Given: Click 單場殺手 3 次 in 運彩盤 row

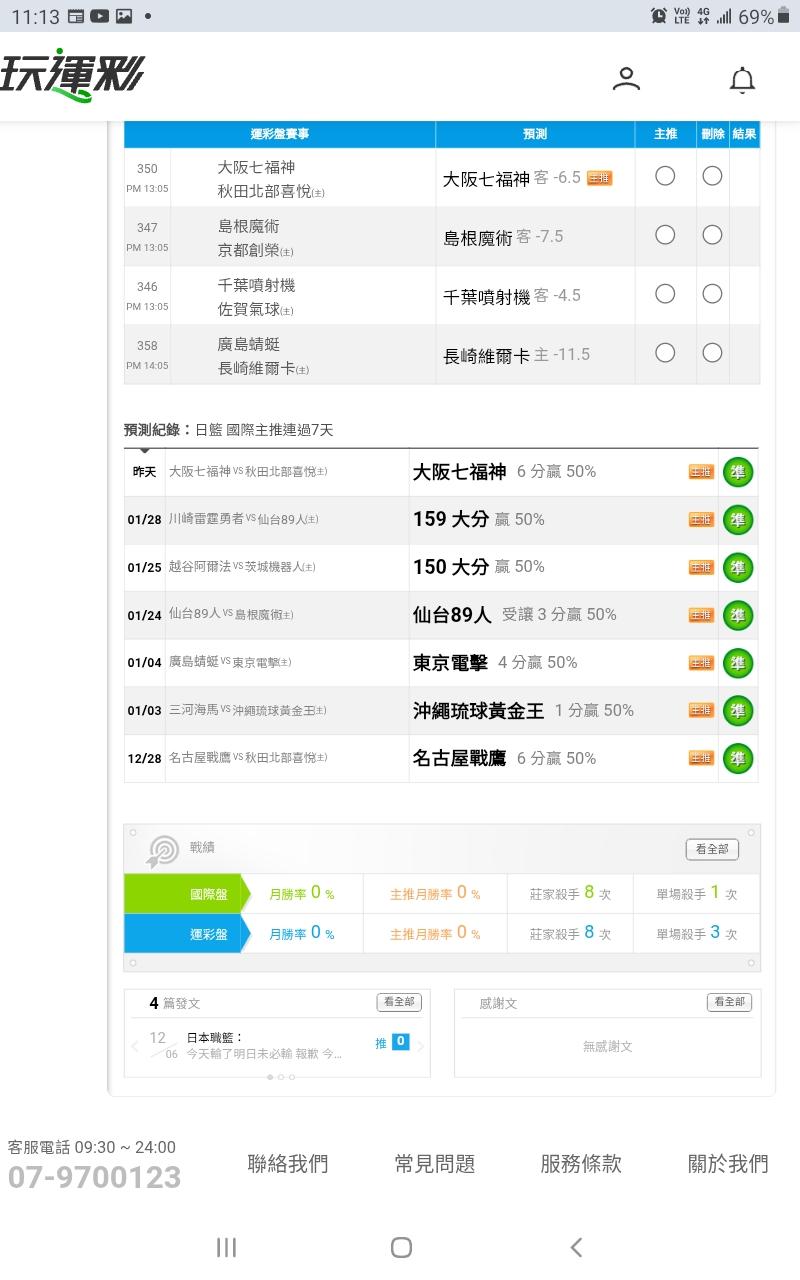Looking at the screenshot, I should 697,933.
